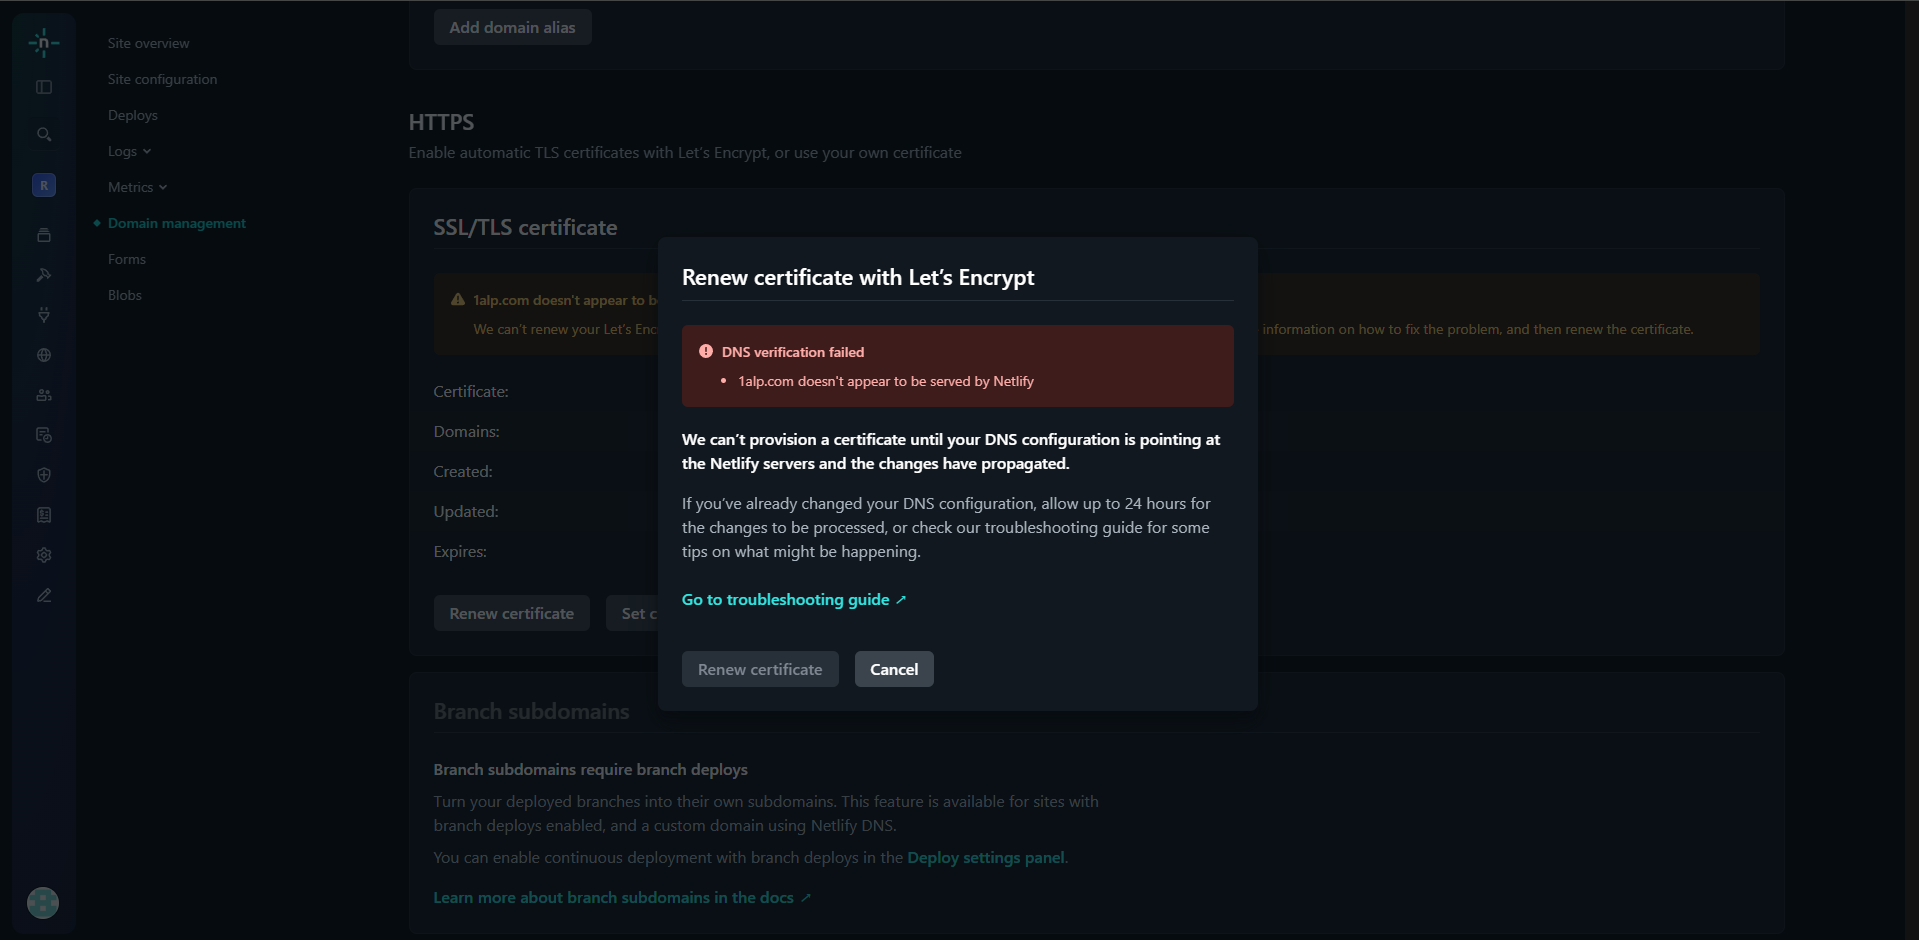Click Renew certificate in the dialog
The width and height of the screenshot is (1919, 940).
pos(760,669)
